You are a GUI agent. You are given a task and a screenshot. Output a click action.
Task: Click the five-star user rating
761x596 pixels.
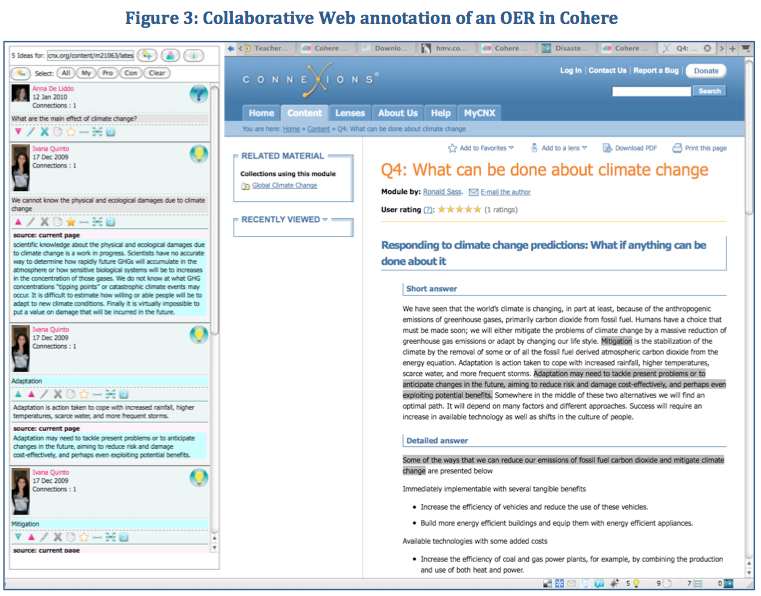(459, 209)
